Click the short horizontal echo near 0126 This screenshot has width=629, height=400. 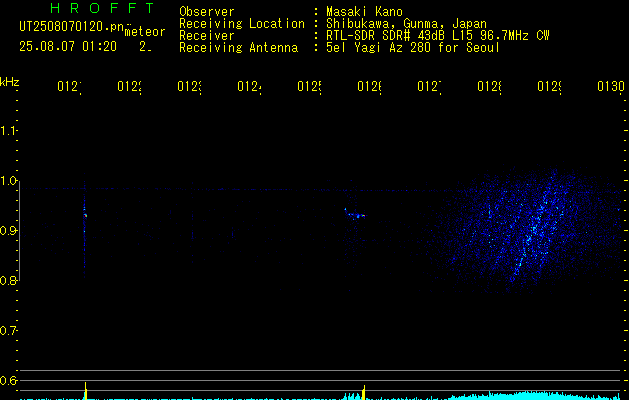[355, 214]
